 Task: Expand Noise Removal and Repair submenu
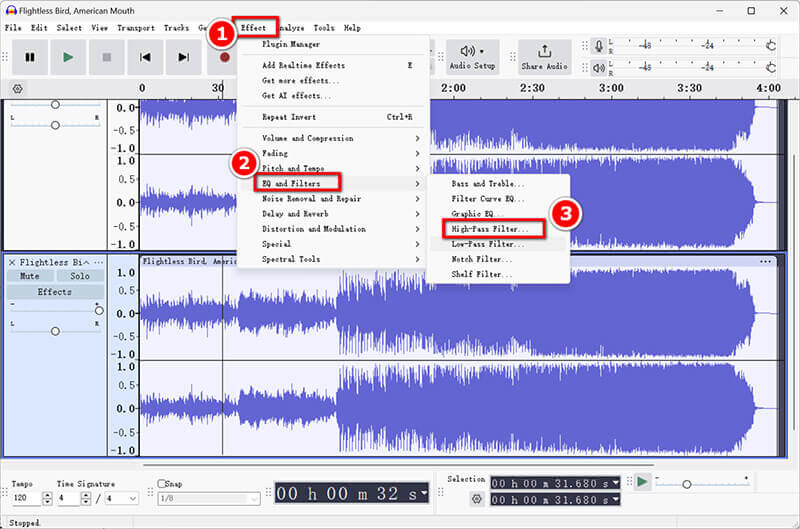333,198
